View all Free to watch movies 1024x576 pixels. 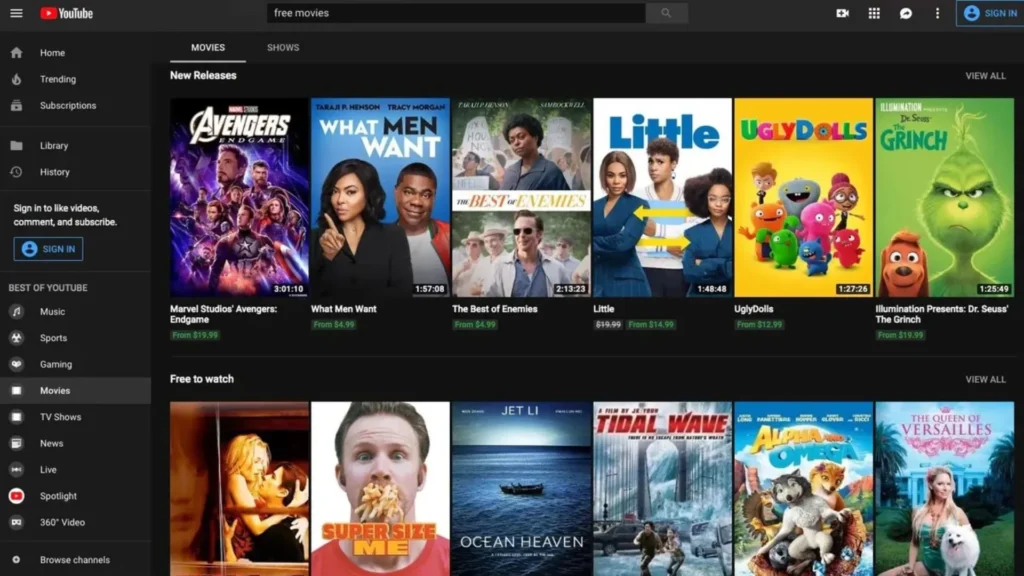tap(985, 380)
